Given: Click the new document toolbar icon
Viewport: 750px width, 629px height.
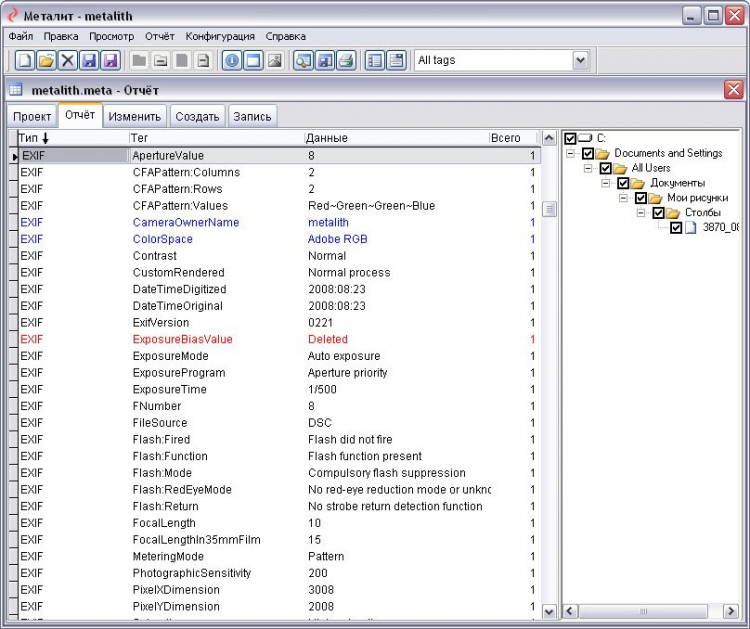Looking at the screenshot, I should (x=24, y=61).
